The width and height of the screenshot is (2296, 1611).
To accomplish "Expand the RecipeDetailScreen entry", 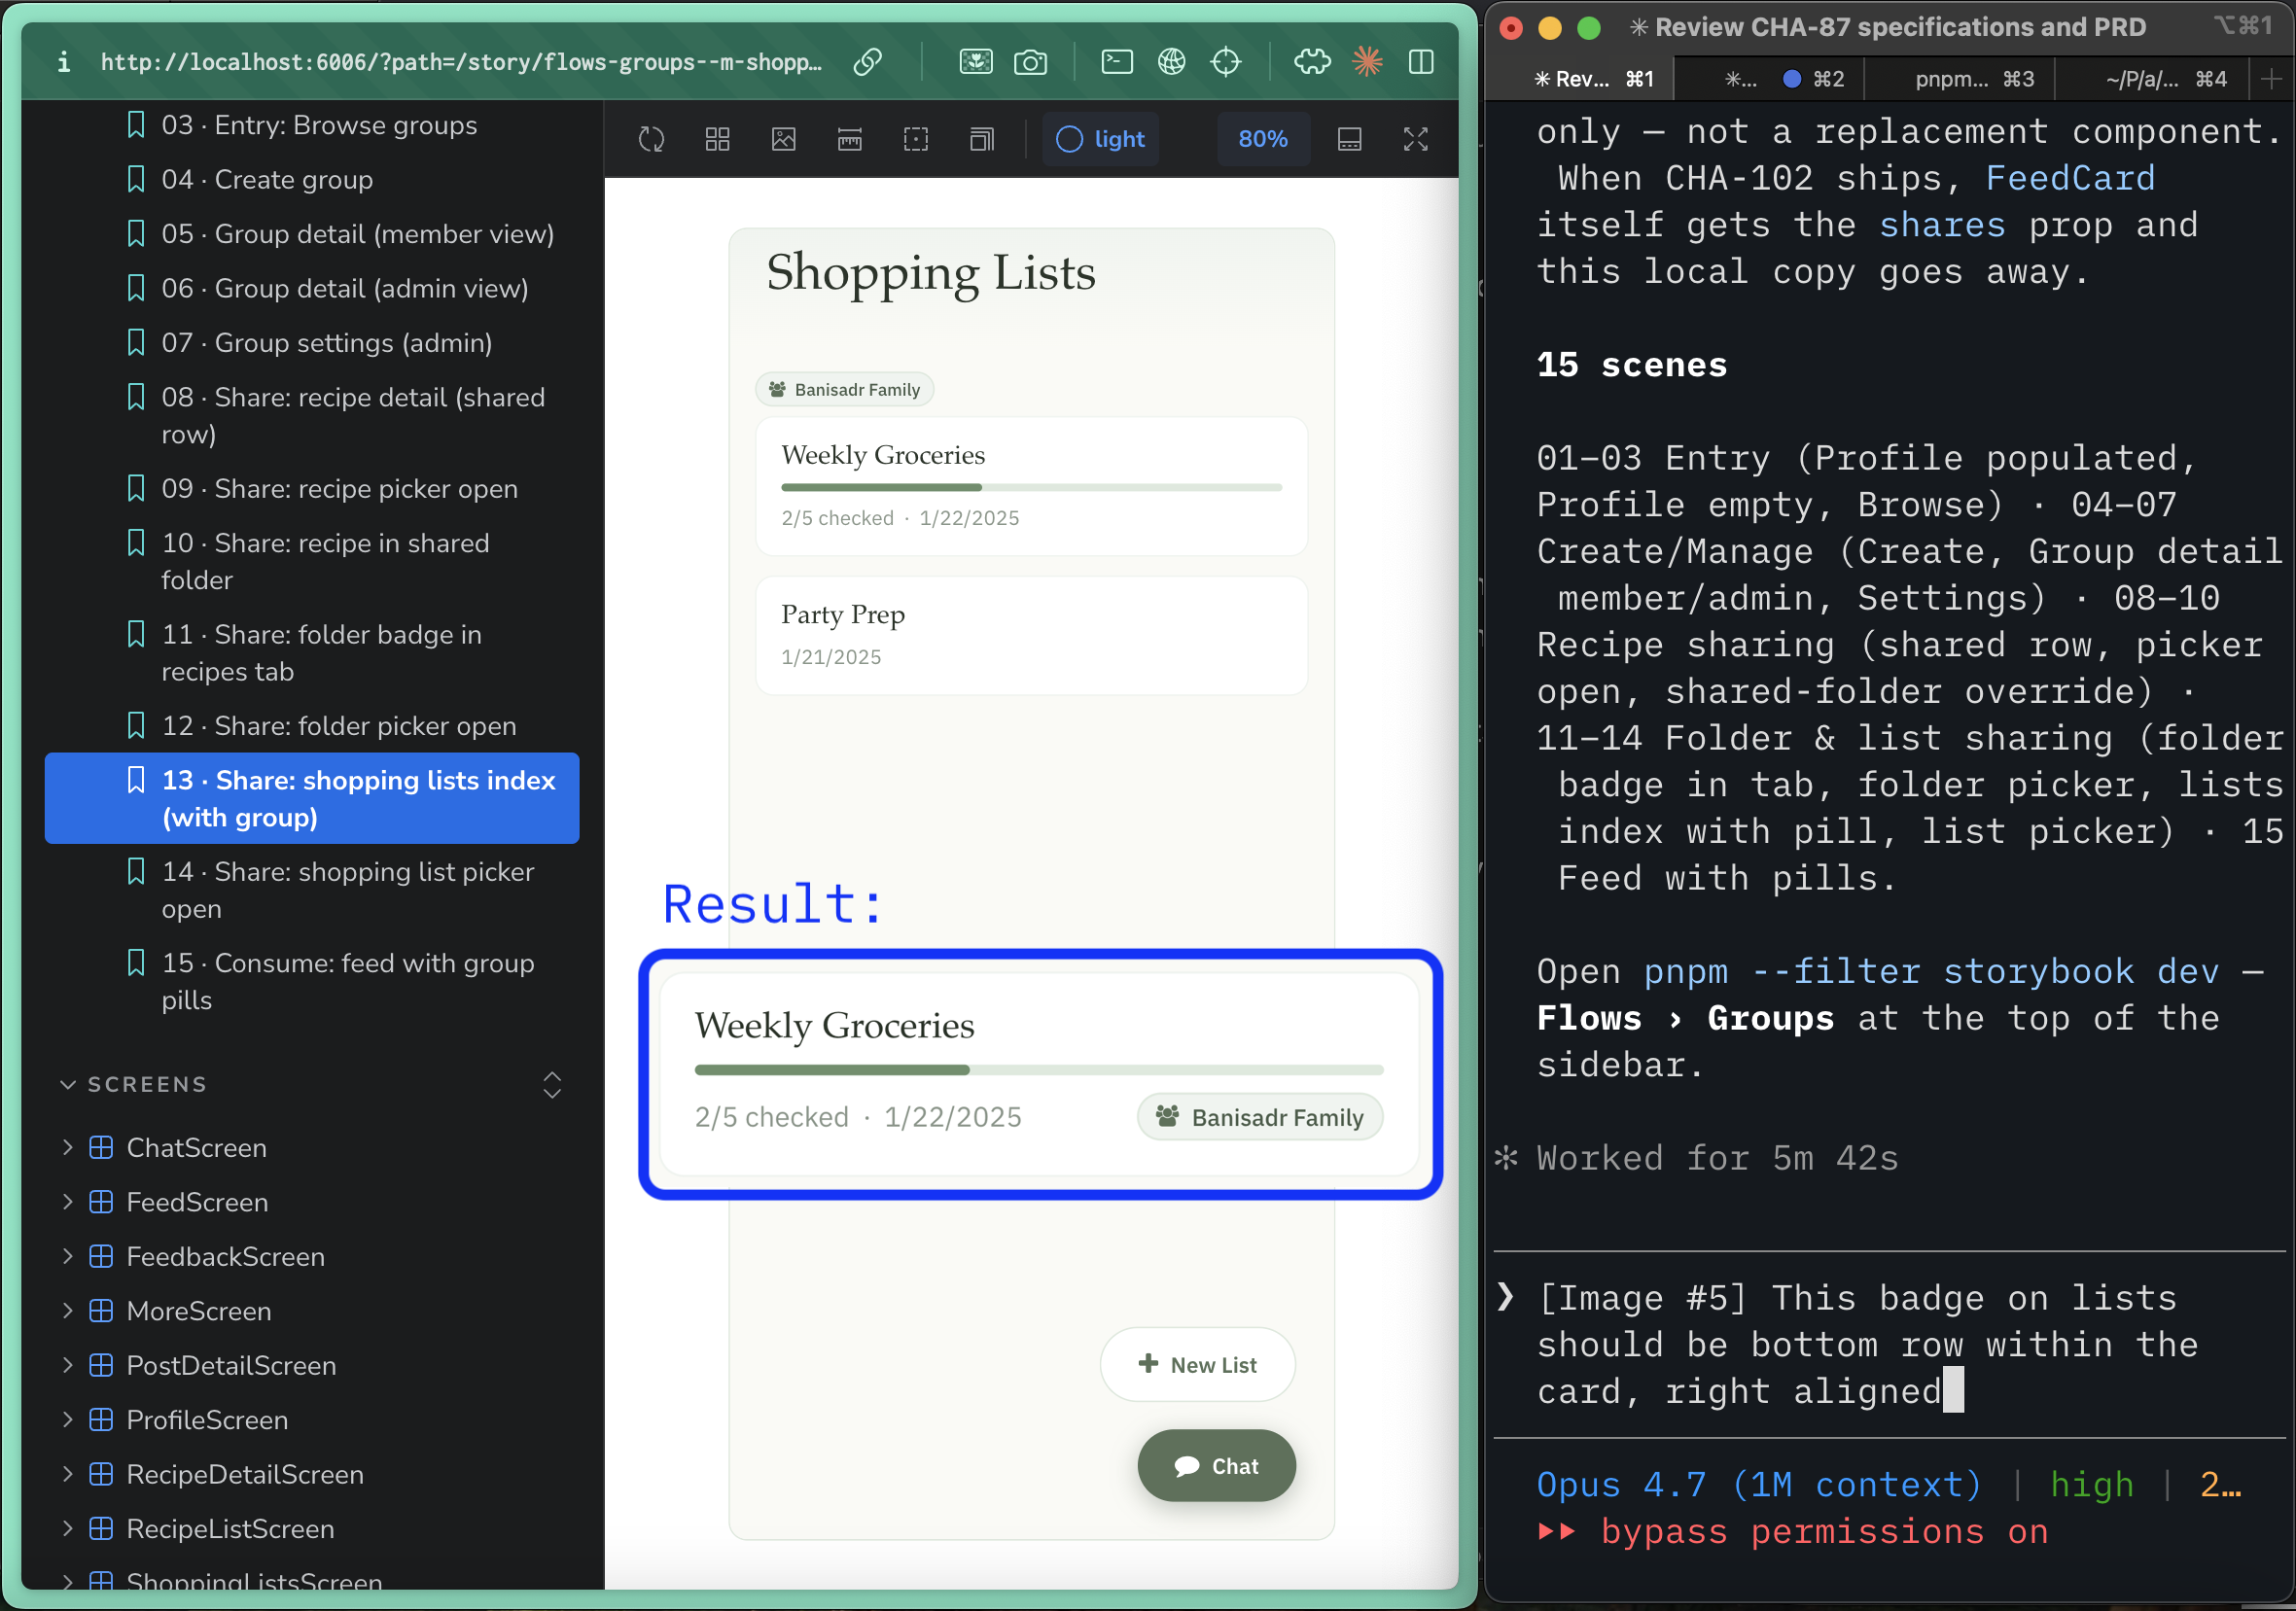I will 67,1474.
